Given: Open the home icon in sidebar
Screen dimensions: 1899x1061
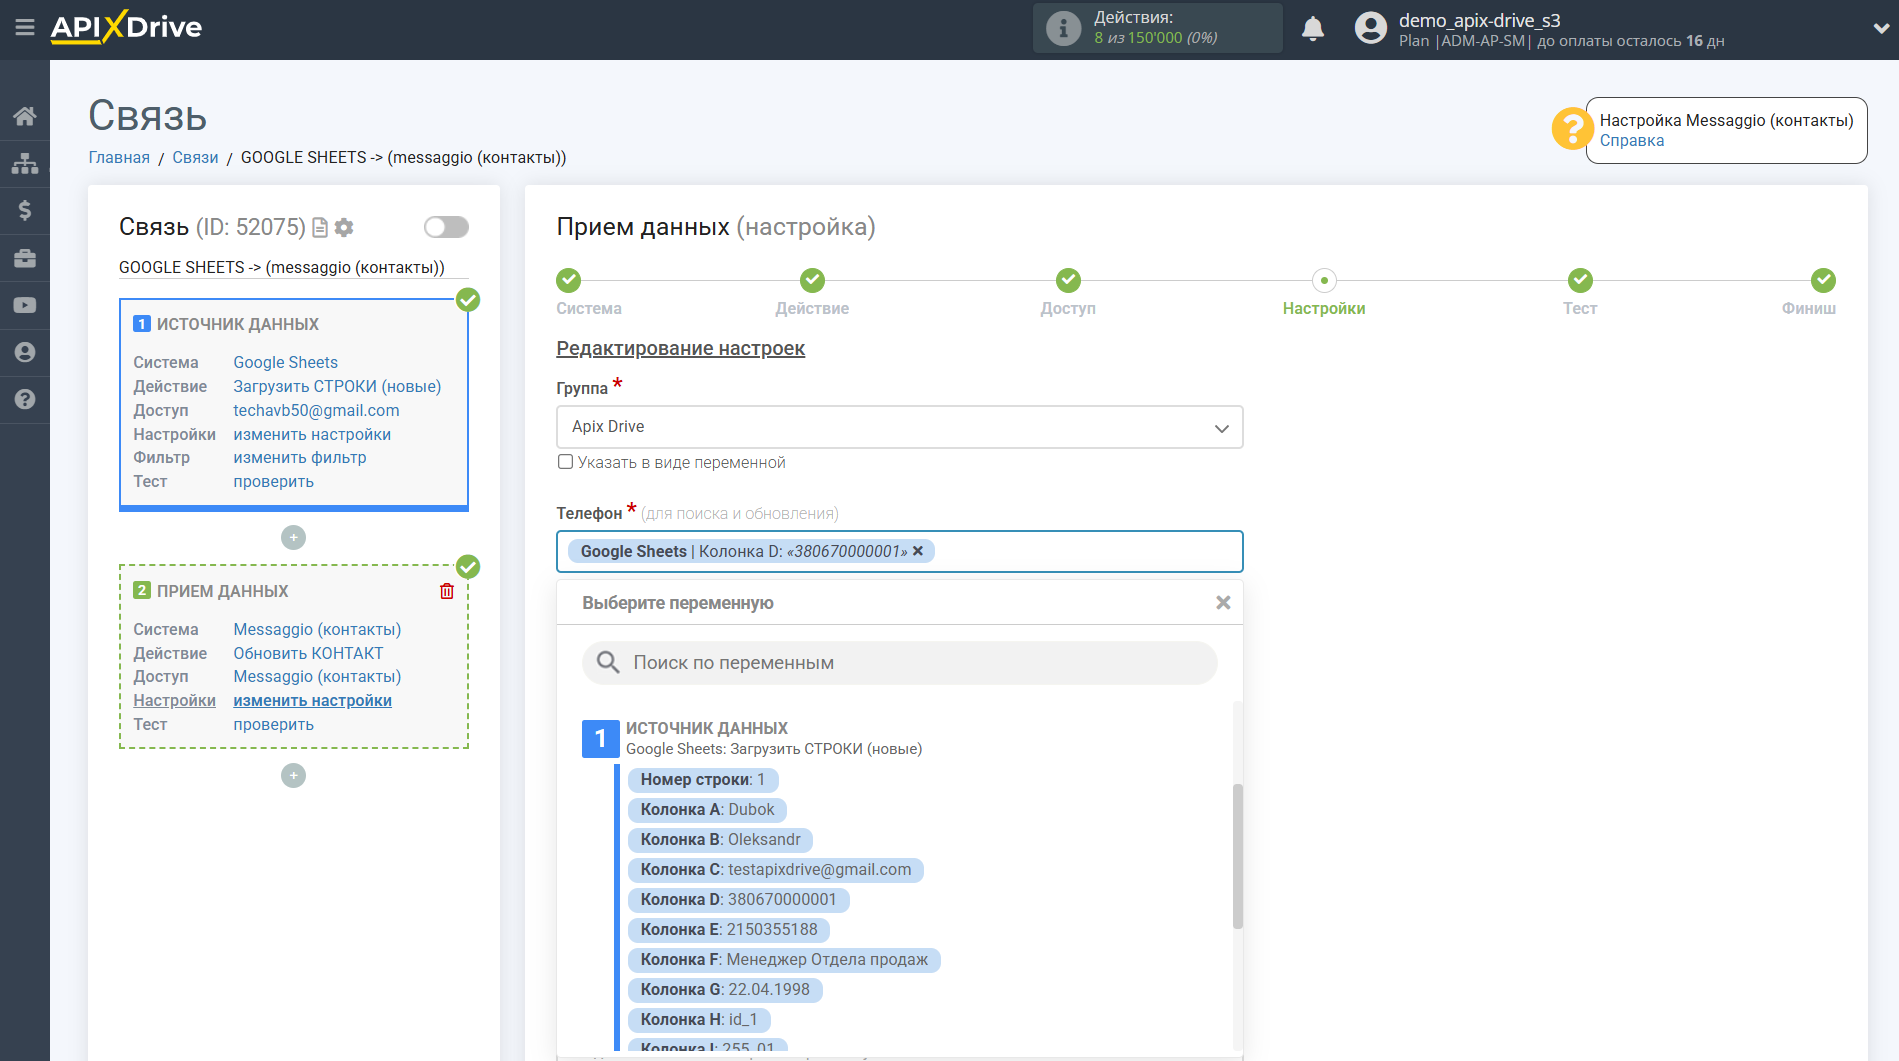Looking at the screenshot, I should [x=25, y=116].
